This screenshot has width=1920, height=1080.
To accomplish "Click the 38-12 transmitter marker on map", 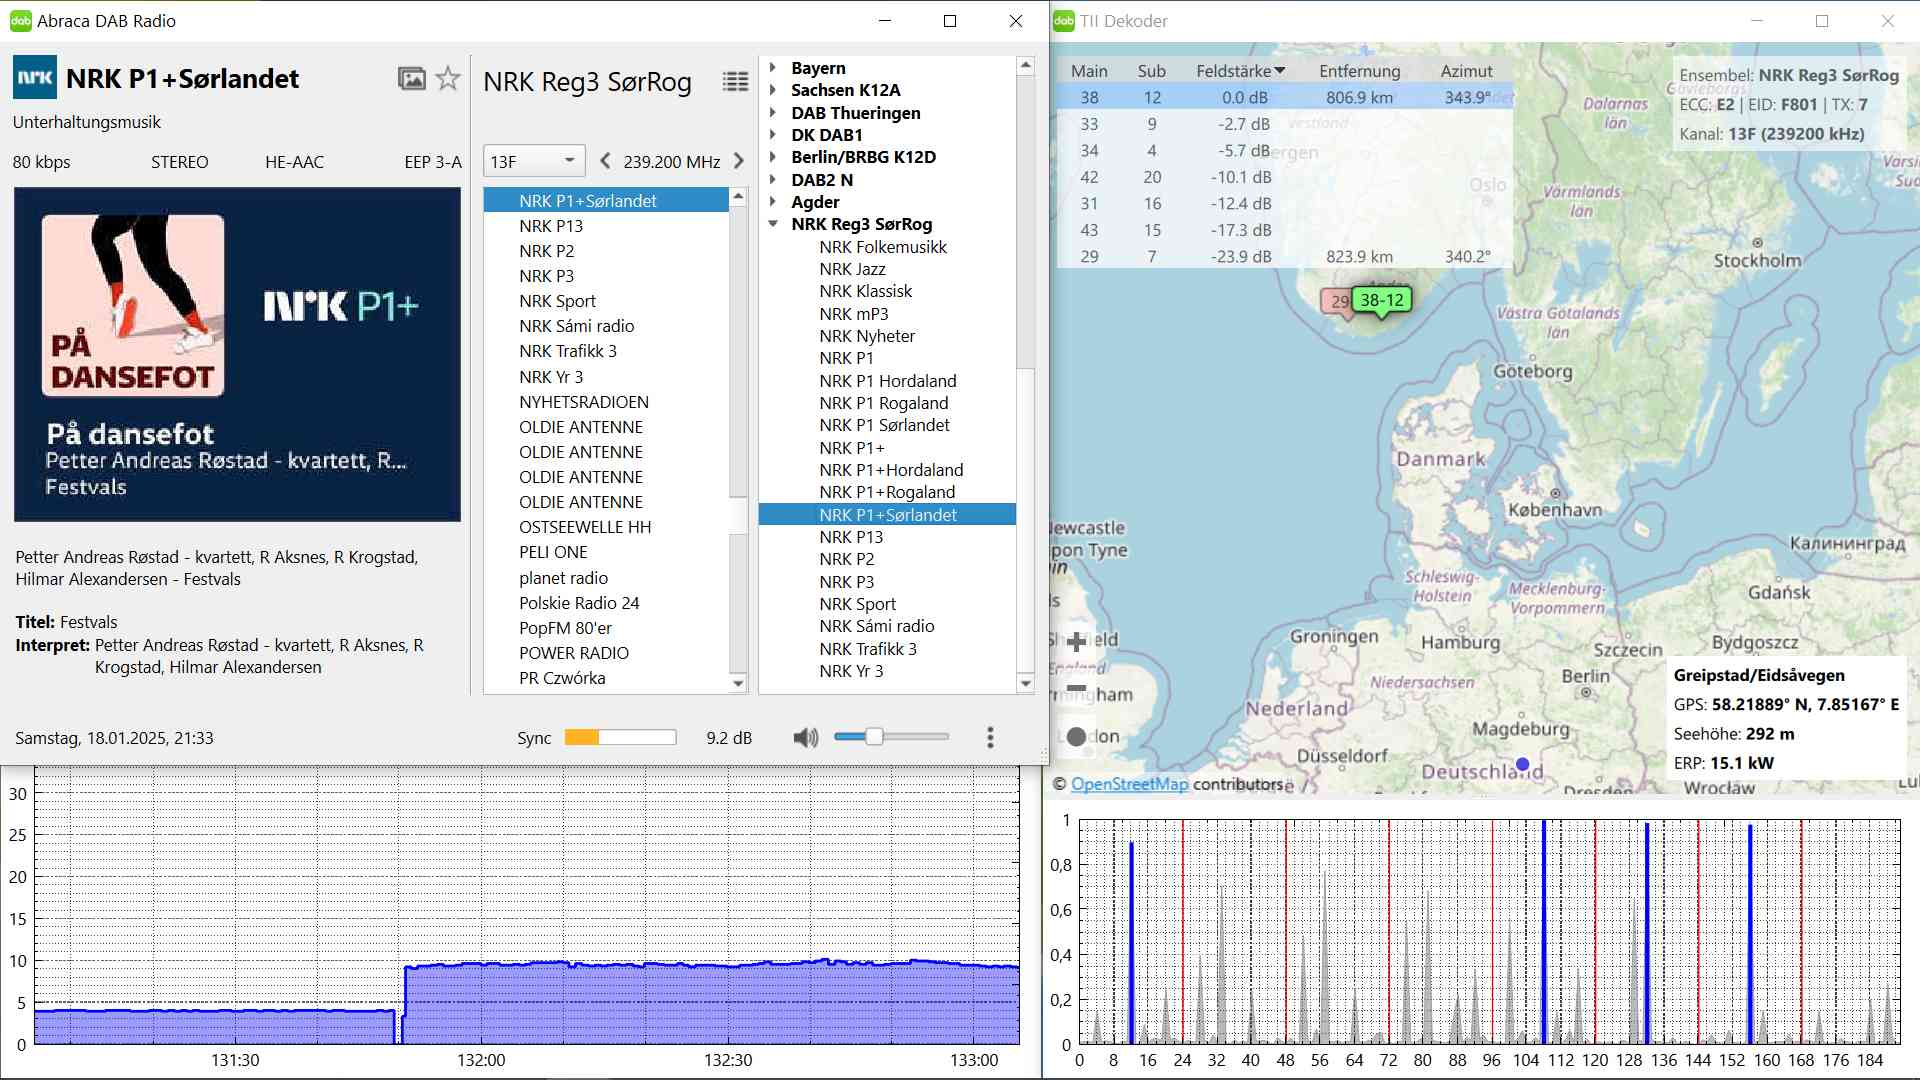I will 1382,300.
